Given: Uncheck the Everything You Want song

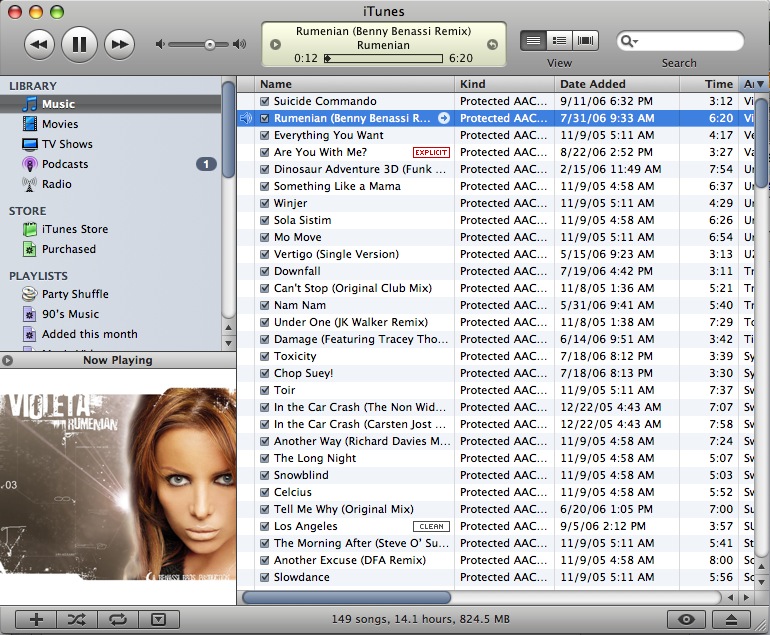Looking at the screenshot, I should tap(265, 136).
